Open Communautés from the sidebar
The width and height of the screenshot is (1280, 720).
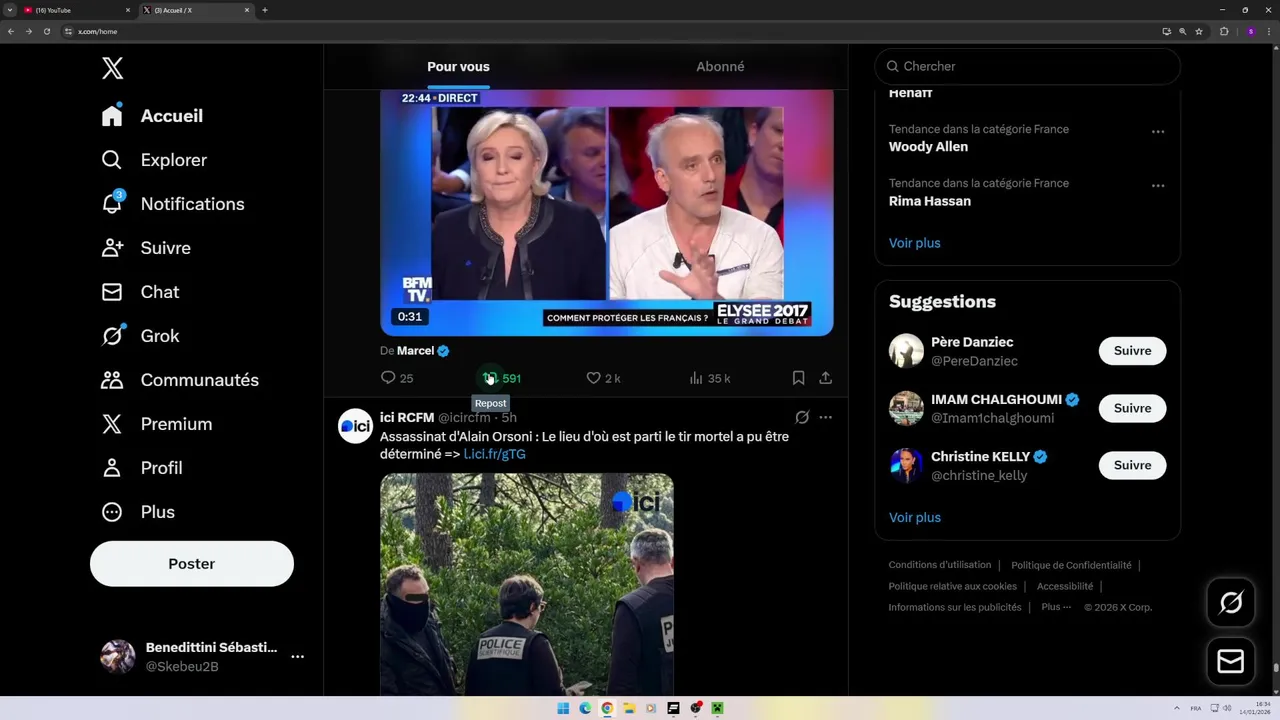[180, 380]
